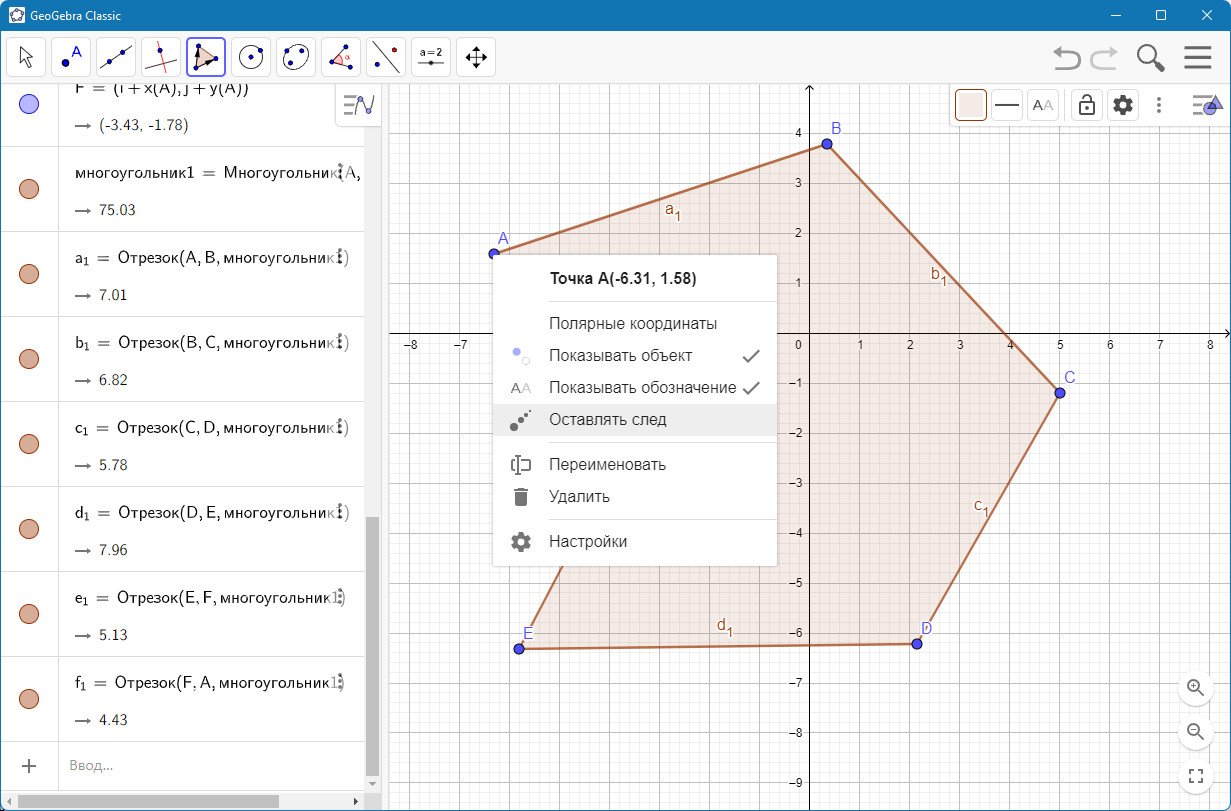Select the Slider a=2 tool
This screenshot has height=811, width=1231.
431,58
